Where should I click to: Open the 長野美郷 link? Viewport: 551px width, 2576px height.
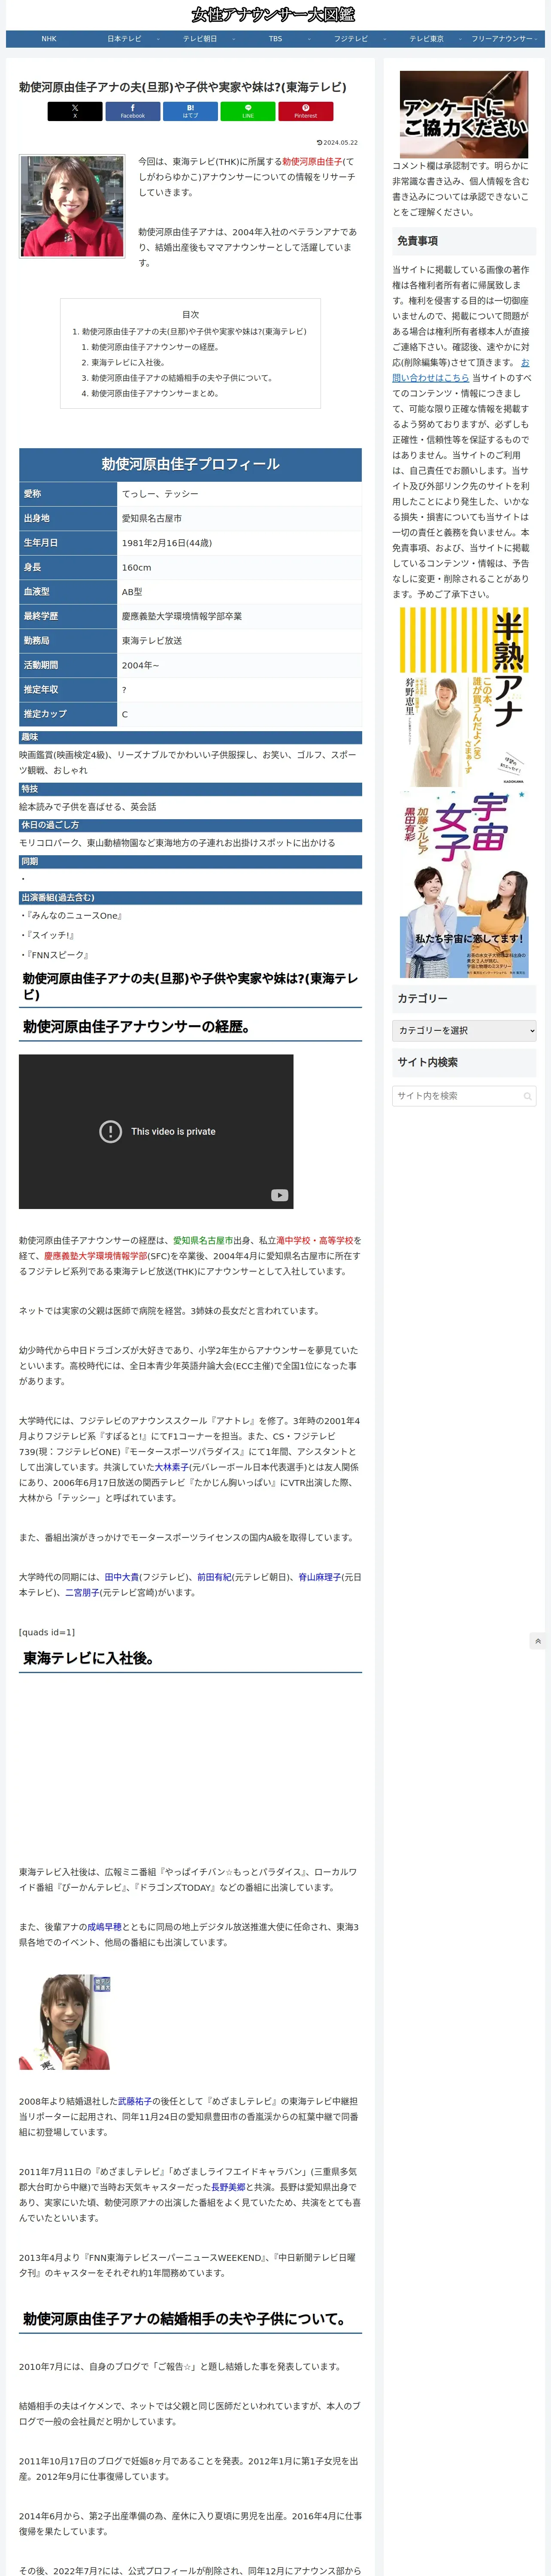click(x=228, y=2187)
